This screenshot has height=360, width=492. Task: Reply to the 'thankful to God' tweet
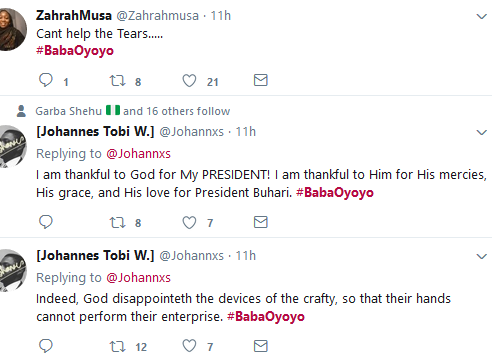[46, 222]
